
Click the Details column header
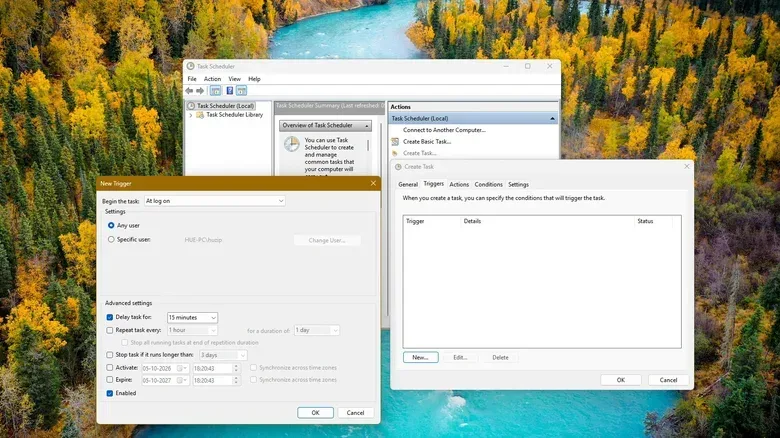click(x=548, y=221)
